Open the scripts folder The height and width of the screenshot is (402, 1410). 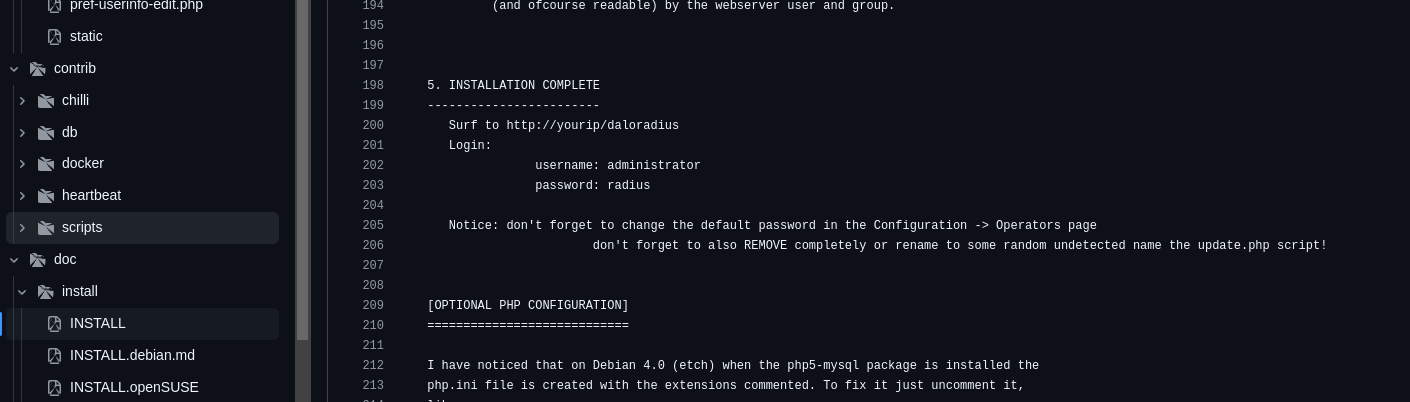click(82, 227)
